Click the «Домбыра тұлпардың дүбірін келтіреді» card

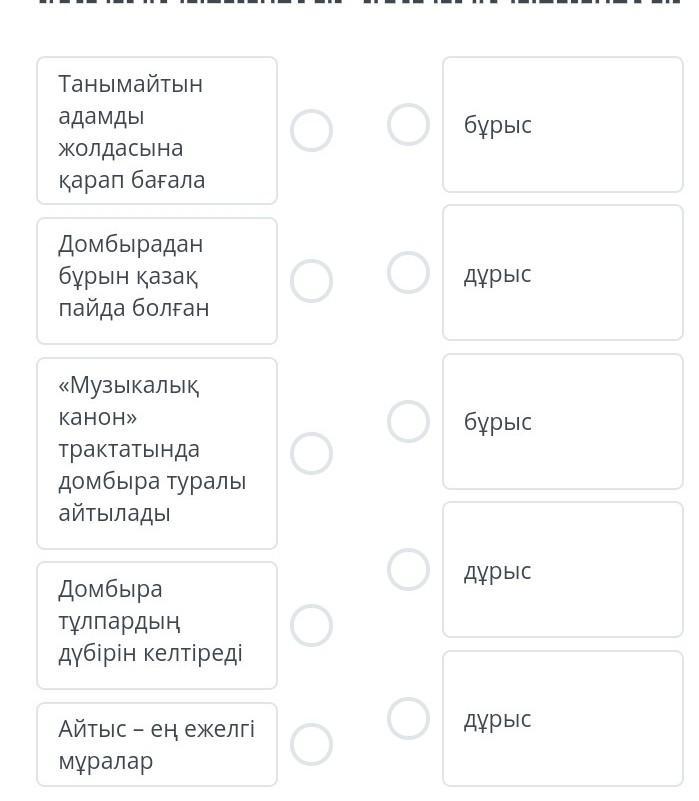pyautogui.click(x=157, y=625)
